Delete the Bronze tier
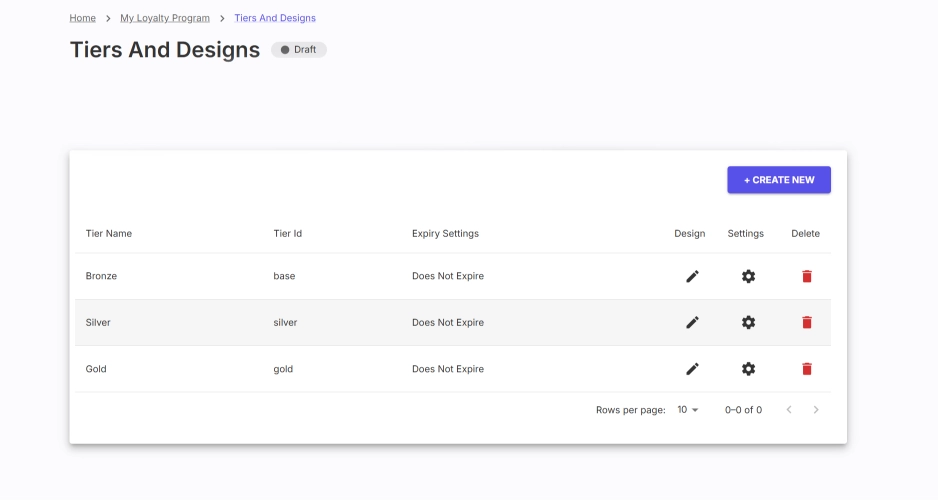 (807, 276)
